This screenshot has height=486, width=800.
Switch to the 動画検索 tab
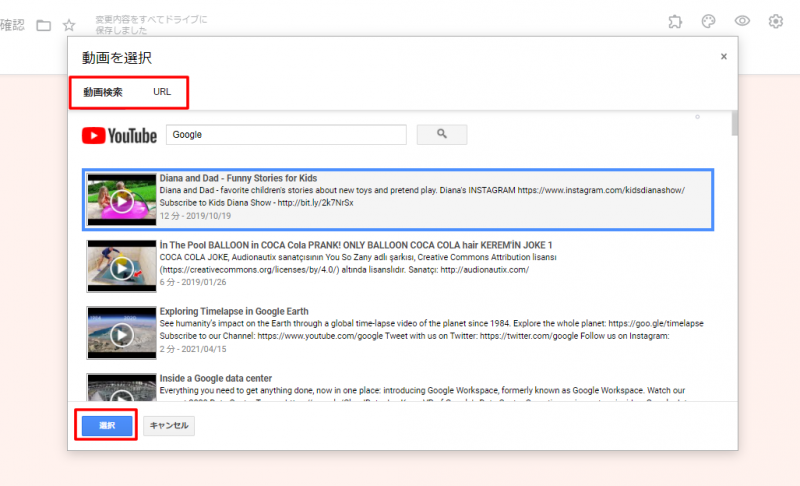tap(103, 92)
